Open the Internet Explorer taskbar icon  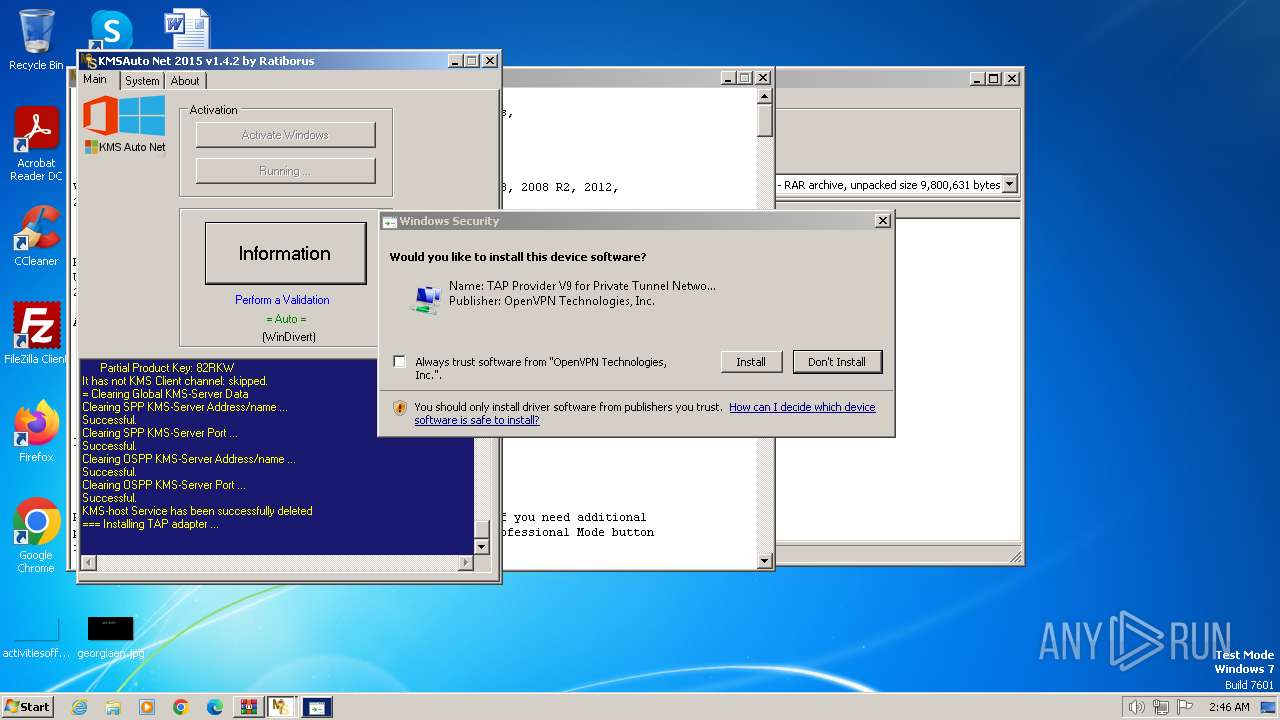[x=79, y=707]
